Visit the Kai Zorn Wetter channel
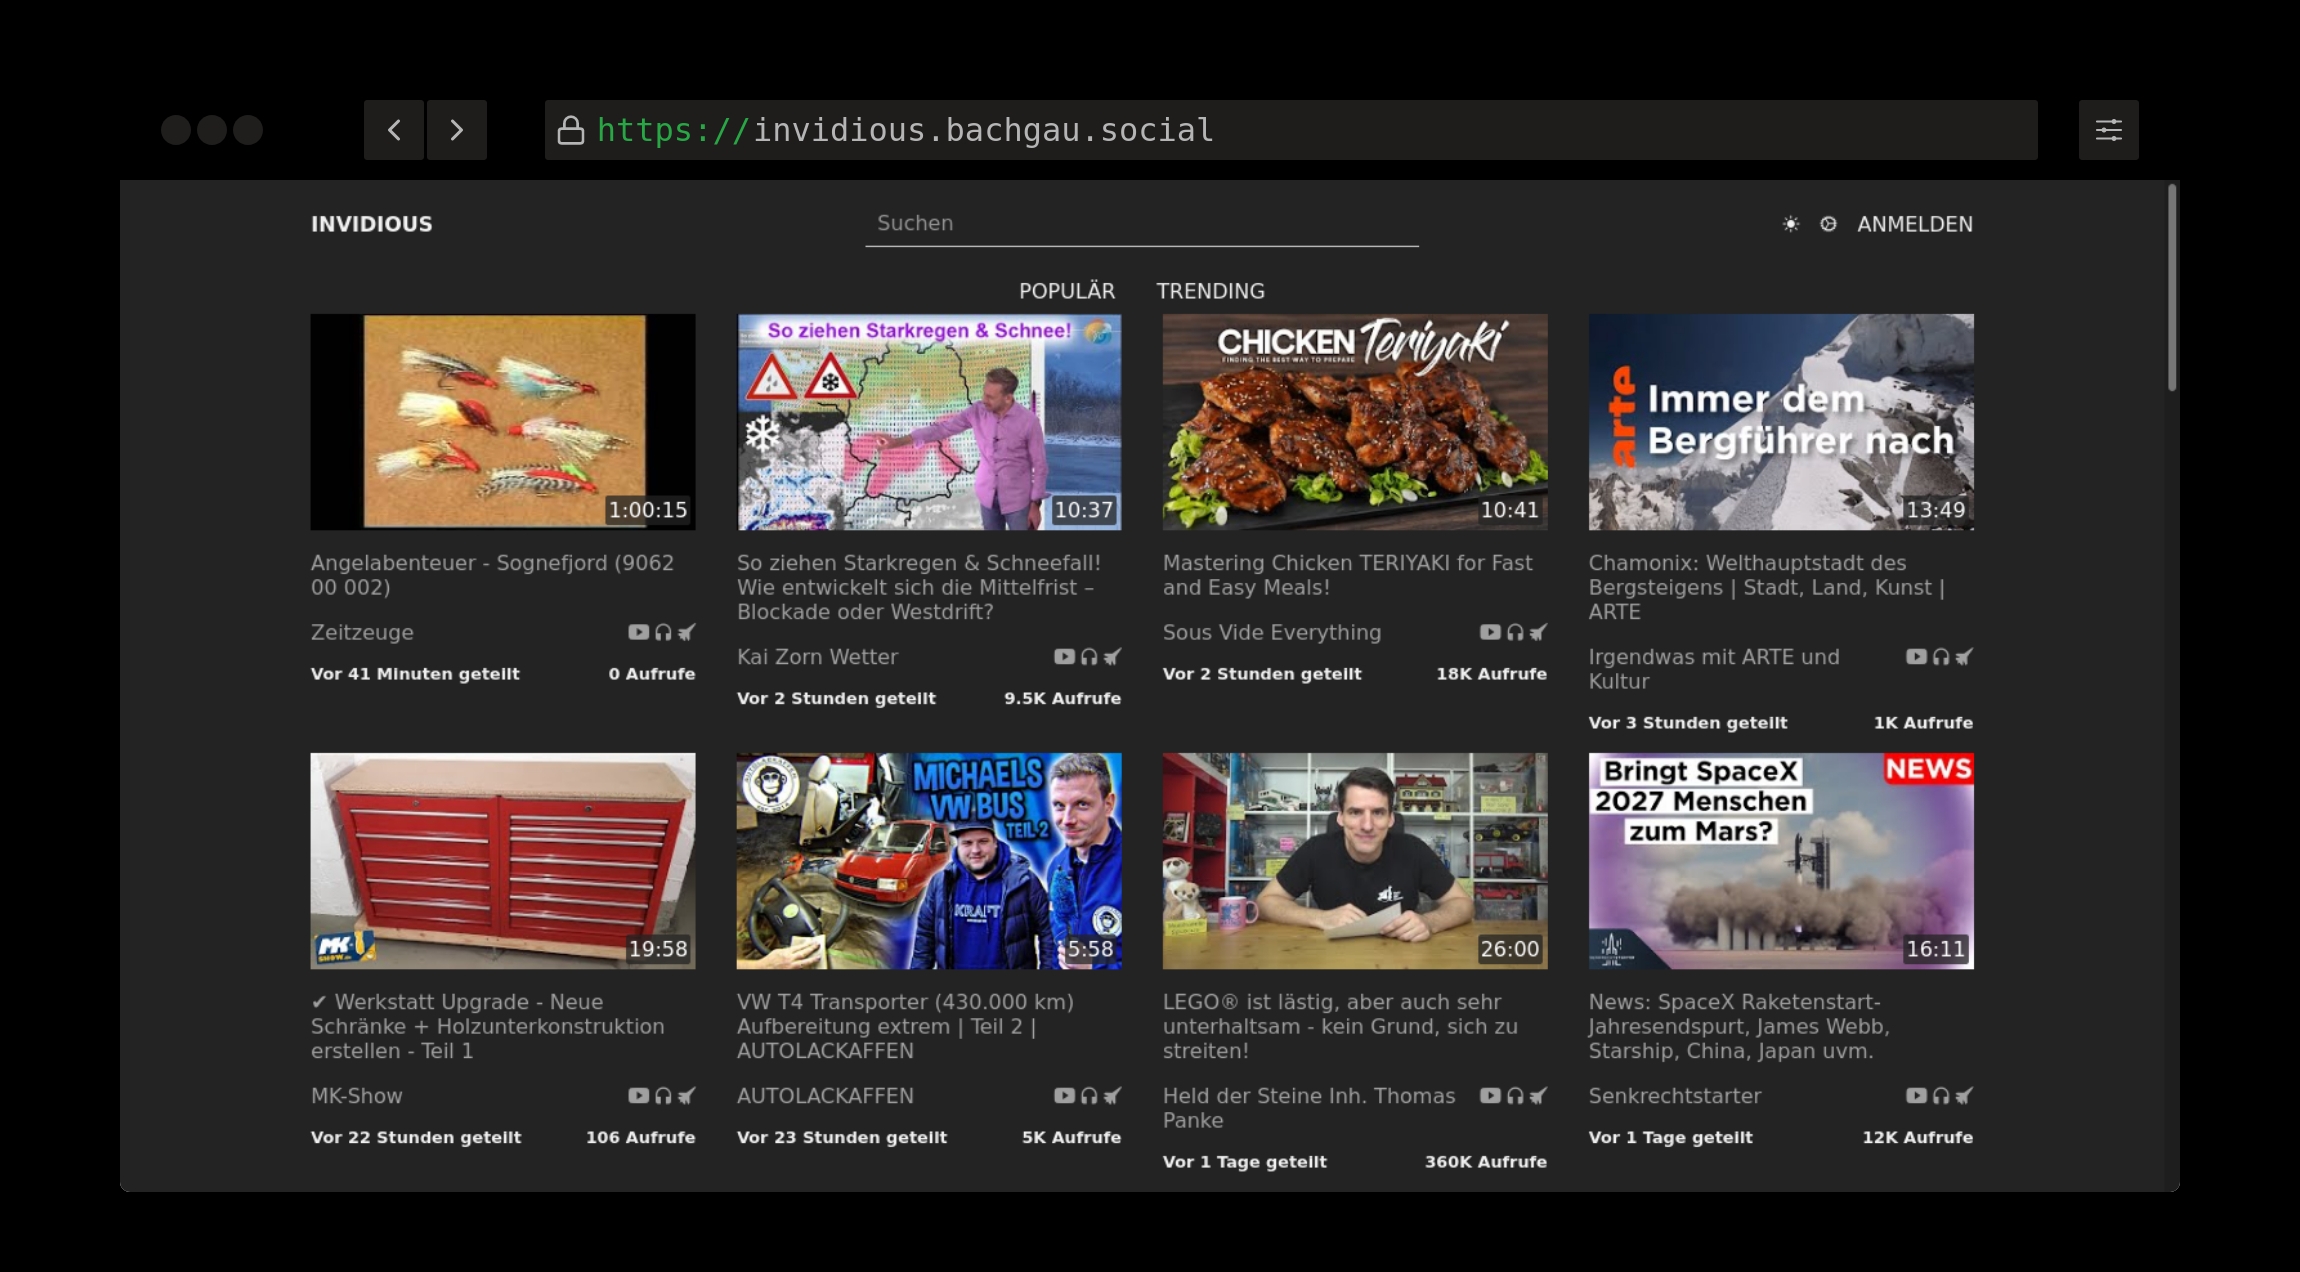The height and width of the screenshot is (1272, 2300). click(817, 657)
